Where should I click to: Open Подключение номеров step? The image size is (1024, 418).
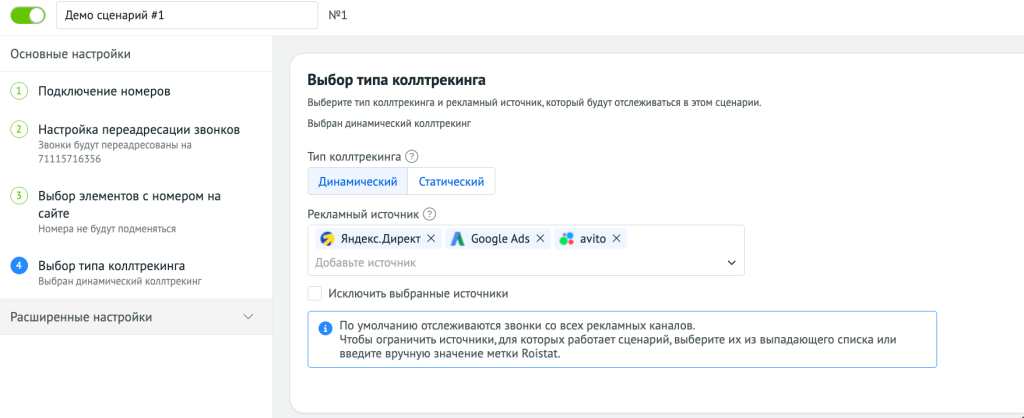[x=104, y=91]
